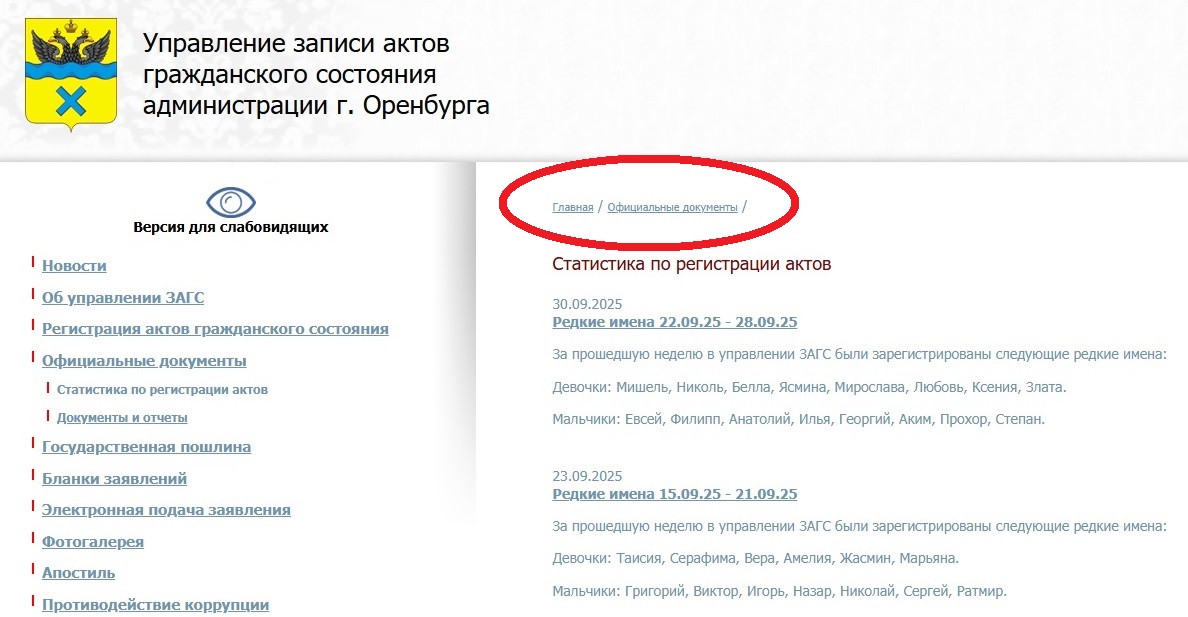Image resolution: width=1188 pixels, height=617 pixels.
Task: Click 'Официальные документы' breadcrumb link
Action: [x=672, y=208]
